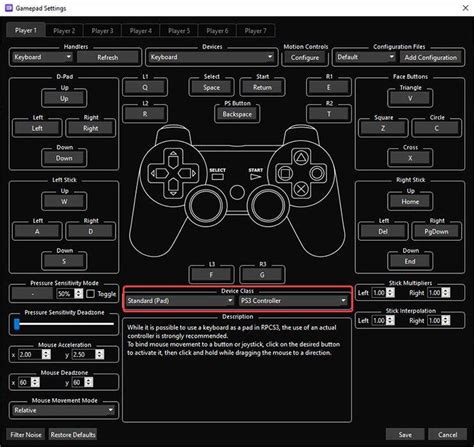The height and width of the screenshot is (447, 474).
Task: Rebind Right Stick Right key PgDown
Action: [437, 232]
